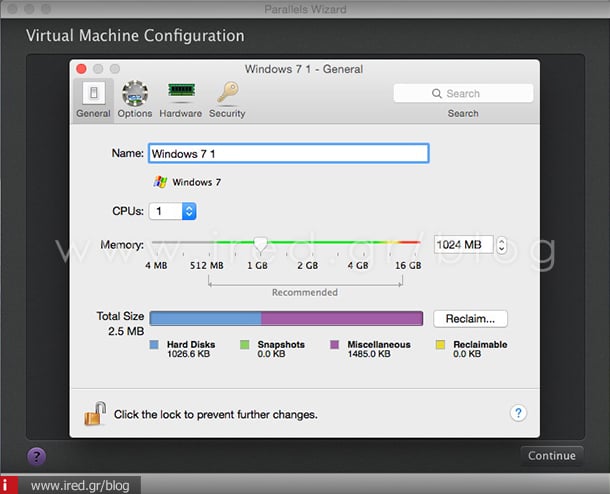Screen dimensions: 610x494
Task: Click the 'Windows 7' OS type text
Action: click(x=196, y=182)
